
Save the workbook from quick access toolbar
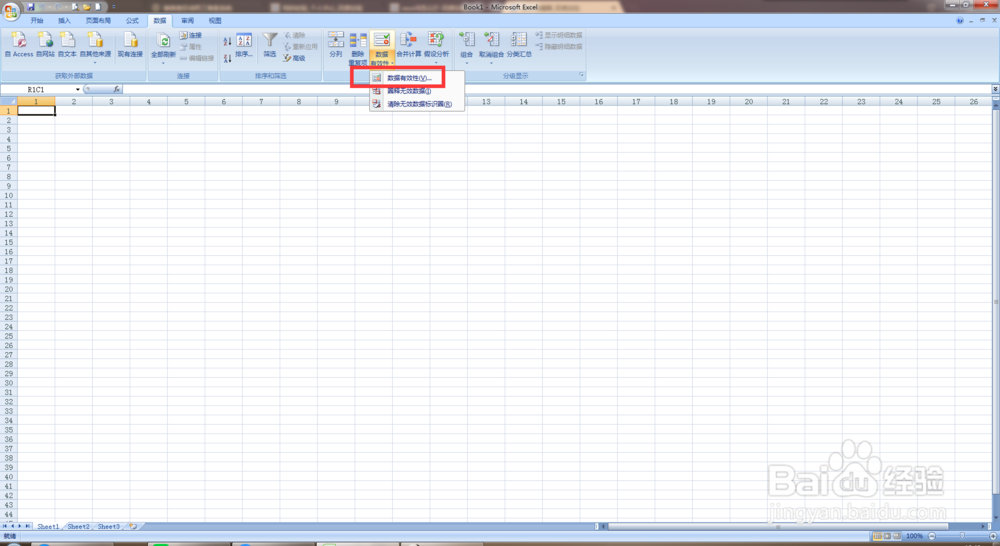pyautogui.click(x=31, y=7)
